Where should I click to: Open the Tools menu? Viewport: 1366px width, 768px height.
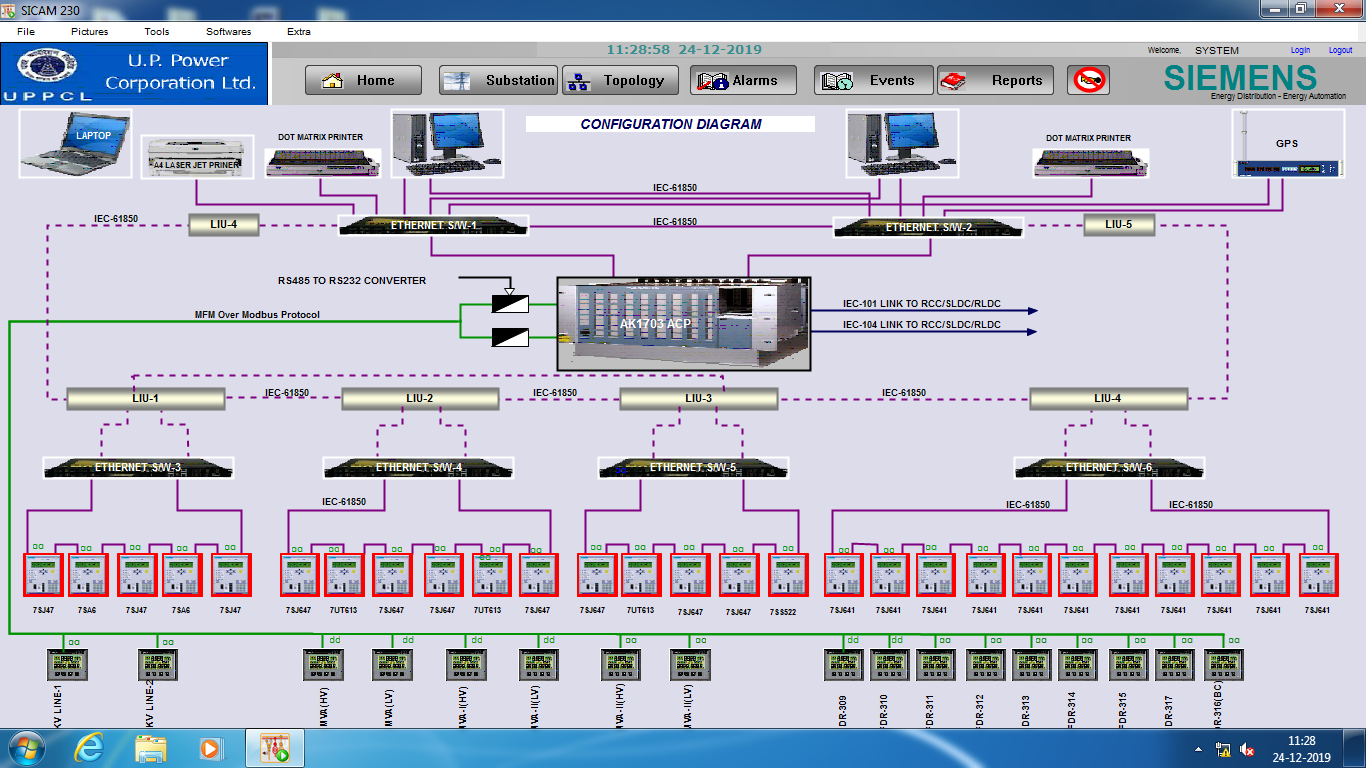coord(157,32)
